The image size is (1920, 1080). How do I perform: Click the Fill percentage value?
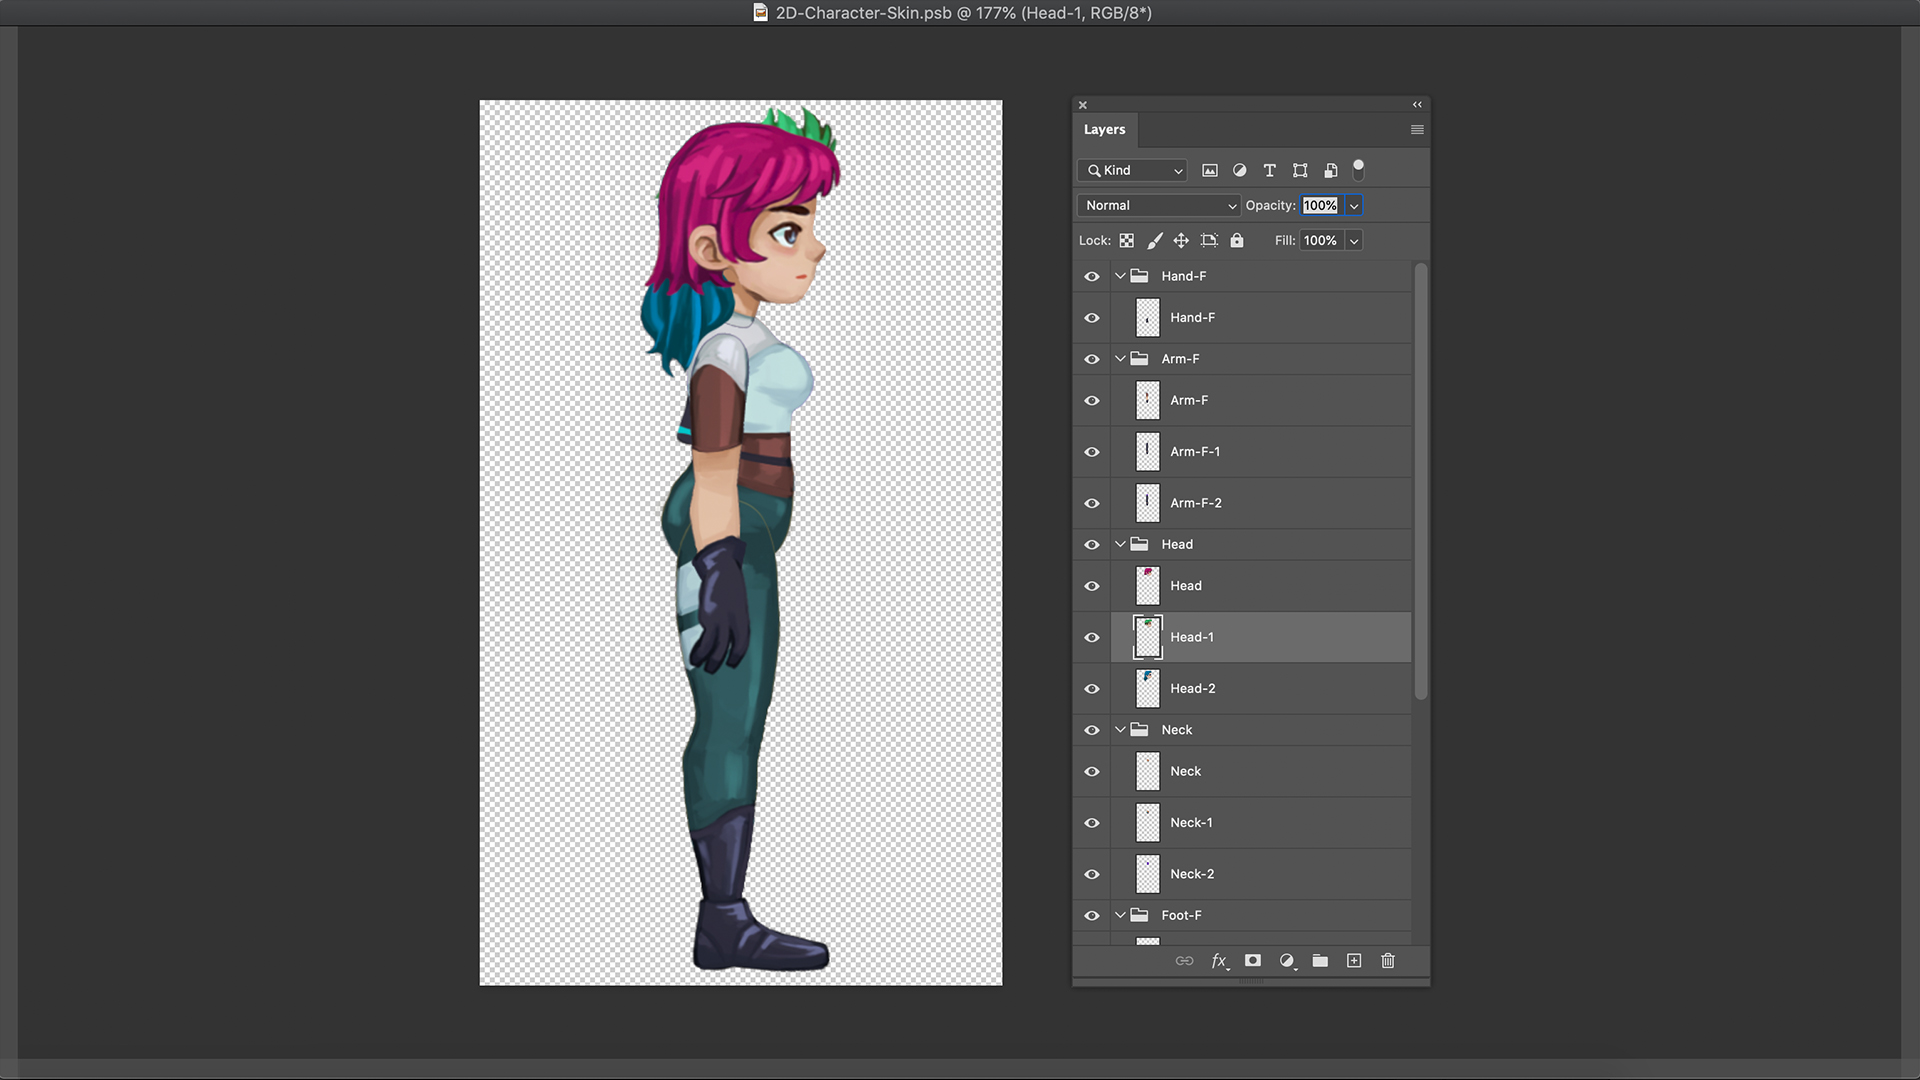tap(1320, 240)
